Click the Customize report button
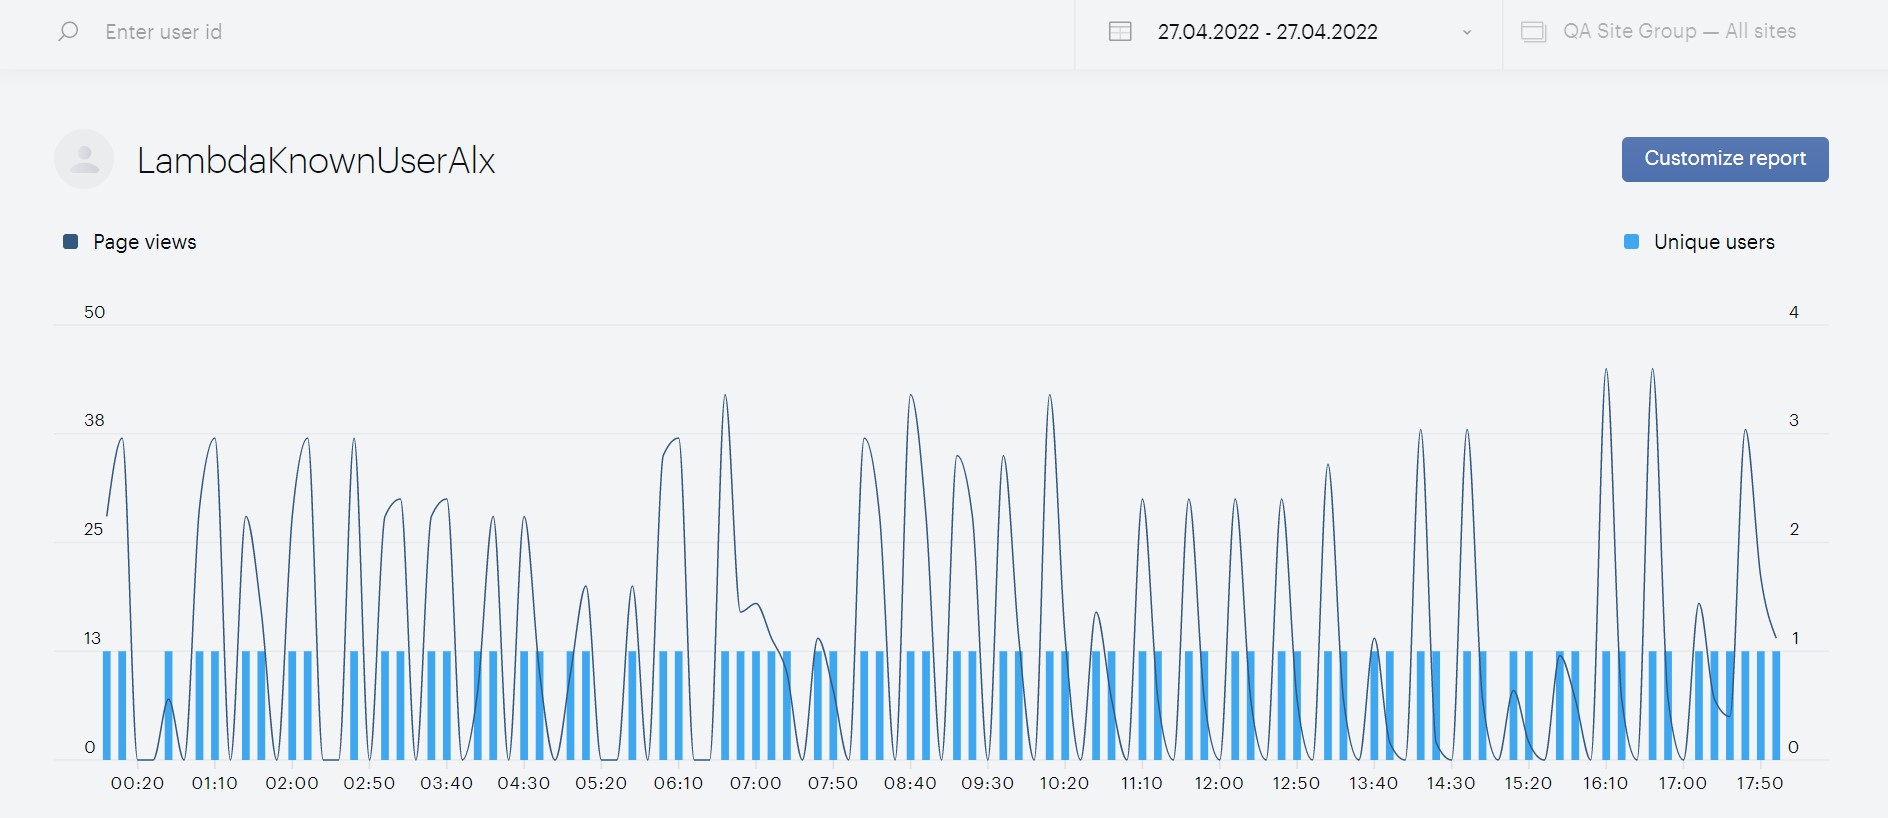This screenshot has height=818, width=1888. click(1725, 159)
